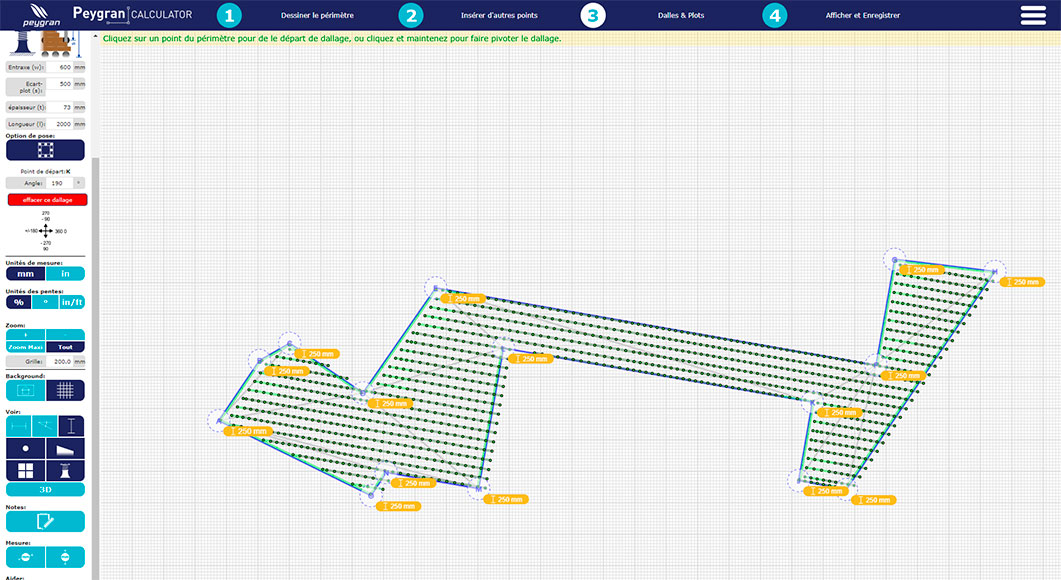Click the épaisseur (t) input field
The width and height of the screenshot is (1061, 580).
[x=59, y=107]
